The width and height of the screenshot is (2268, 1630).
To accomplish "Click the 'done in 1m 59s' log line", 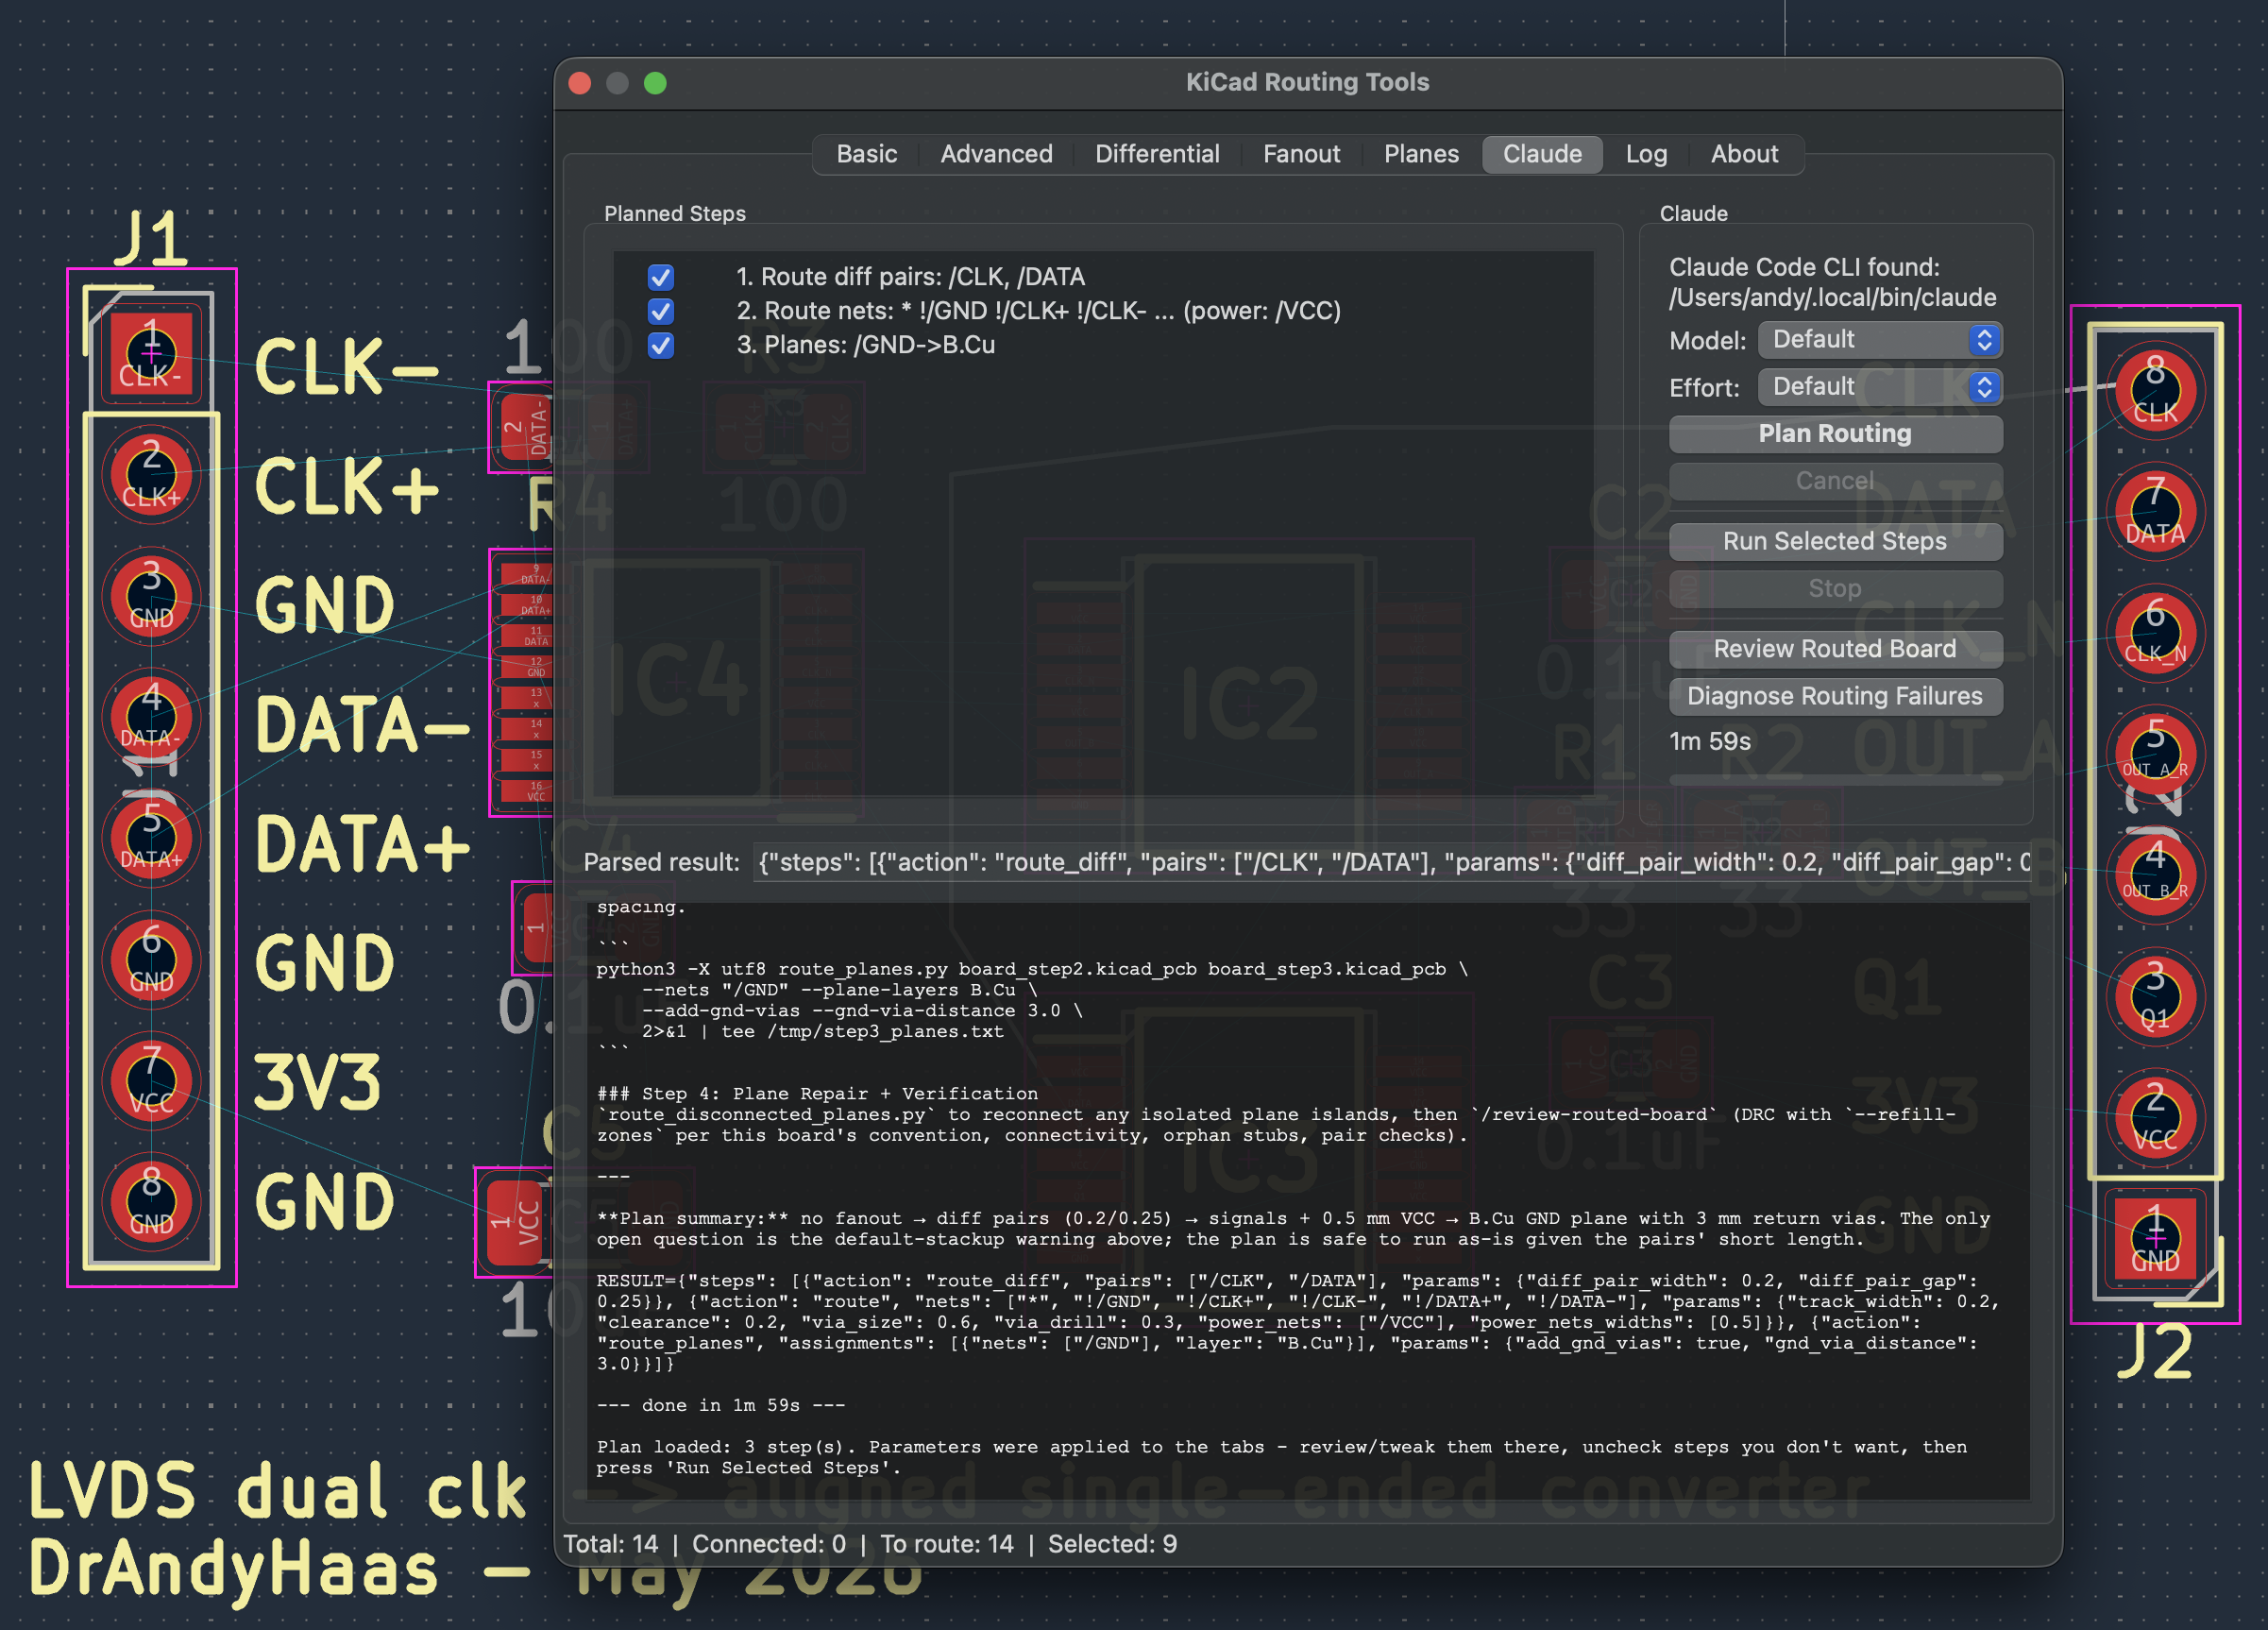I will [x=720, y=1405].
